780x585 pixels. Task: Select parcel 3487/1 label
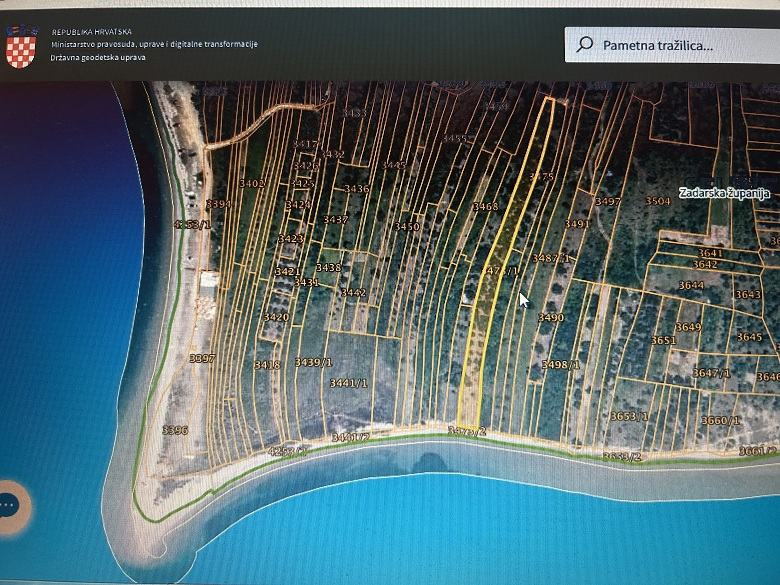pyautogui.click(x=551, y=258)
